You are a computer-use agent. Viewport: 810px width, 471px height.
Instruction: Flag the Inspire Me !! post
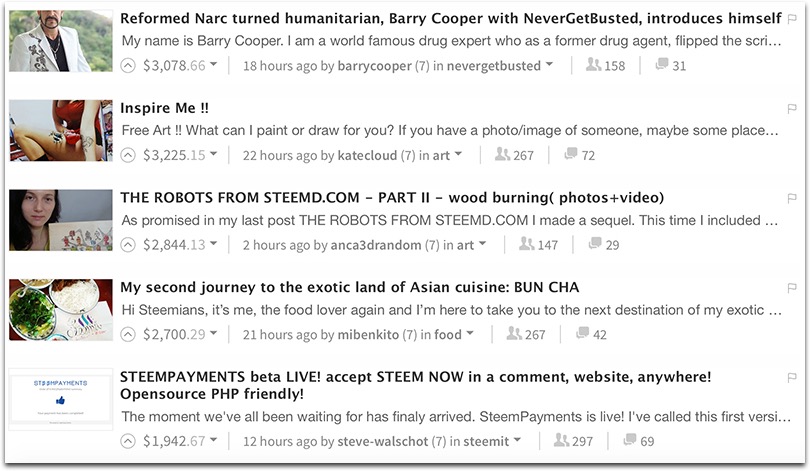(791, 108)
